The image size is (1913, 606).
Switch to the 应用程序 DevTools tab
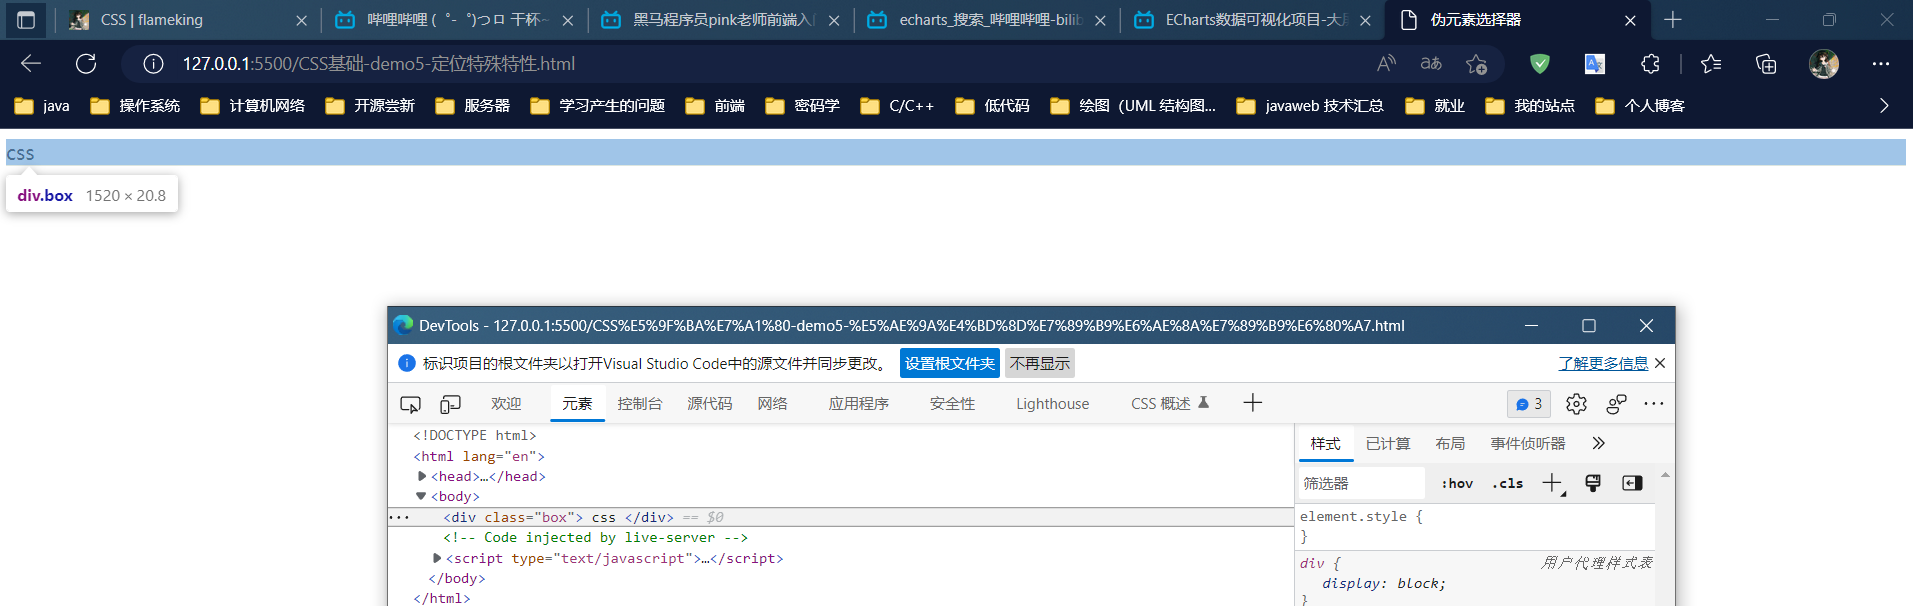click(x=858, y=404)
